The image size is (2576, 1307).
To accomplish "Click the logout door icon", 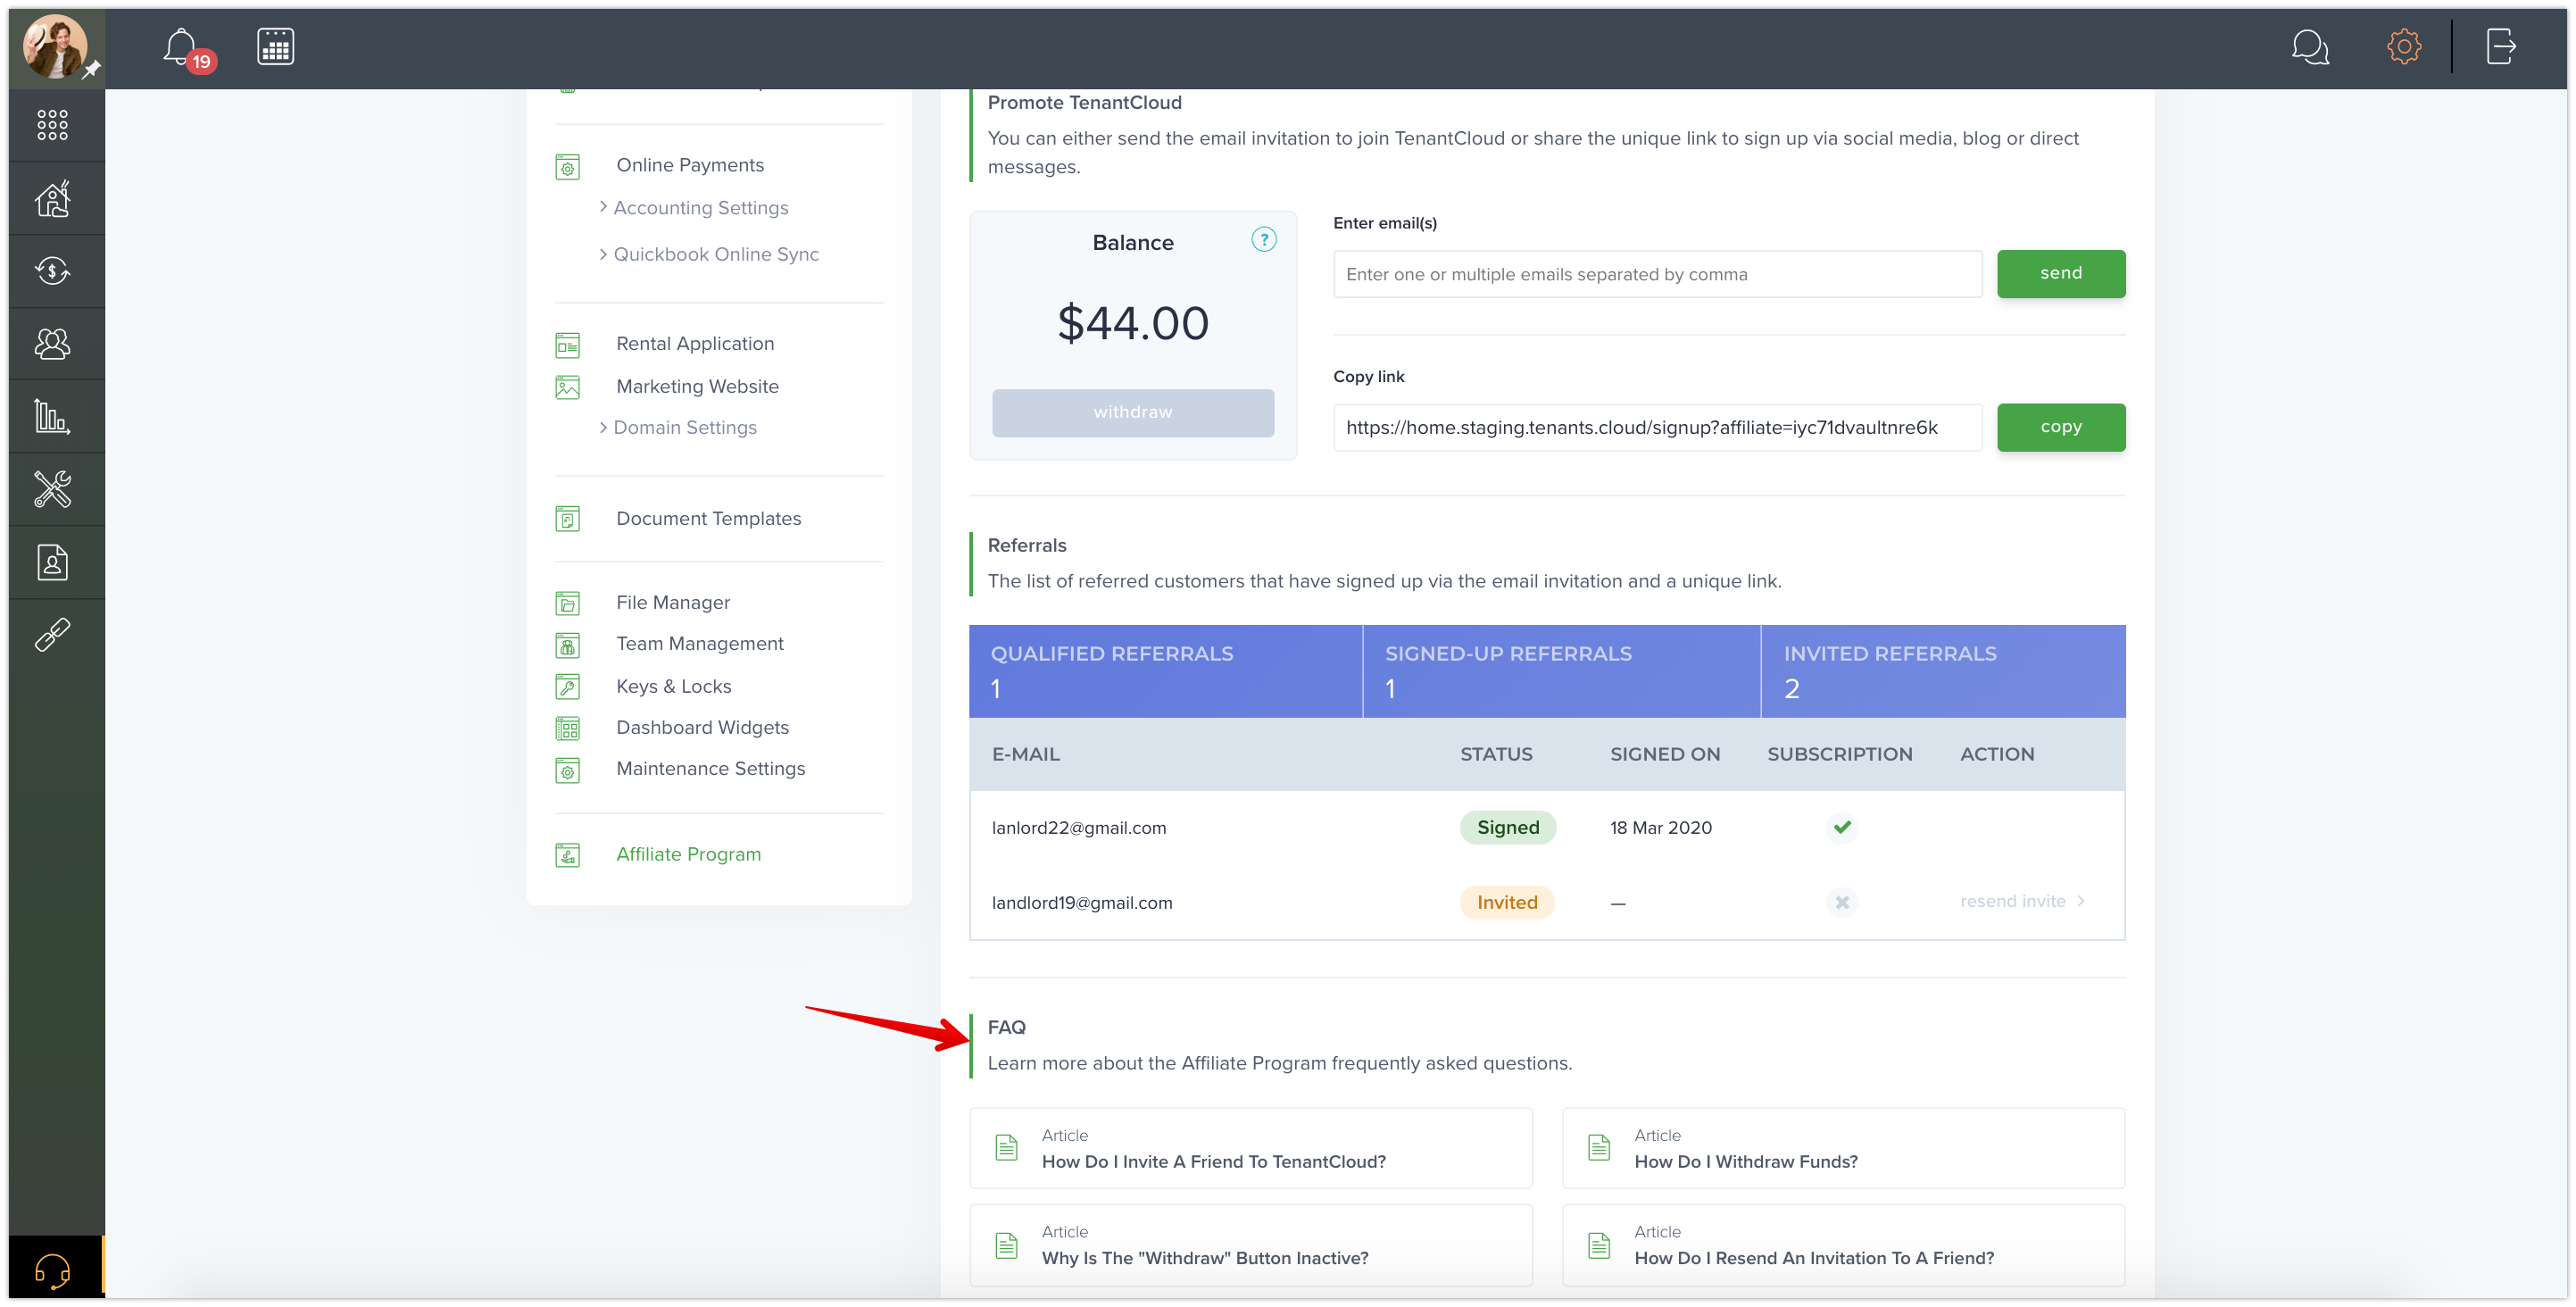I will tap(2500, 46).
